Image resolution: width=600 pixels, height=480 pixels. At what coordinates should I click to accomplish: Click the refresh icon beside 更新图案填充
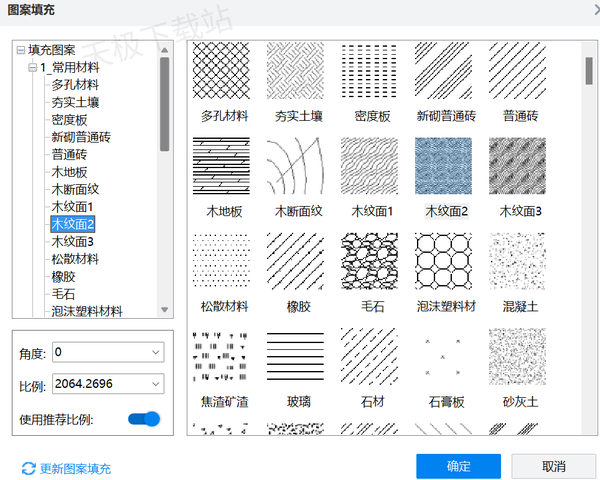click(x=28, y=468)
